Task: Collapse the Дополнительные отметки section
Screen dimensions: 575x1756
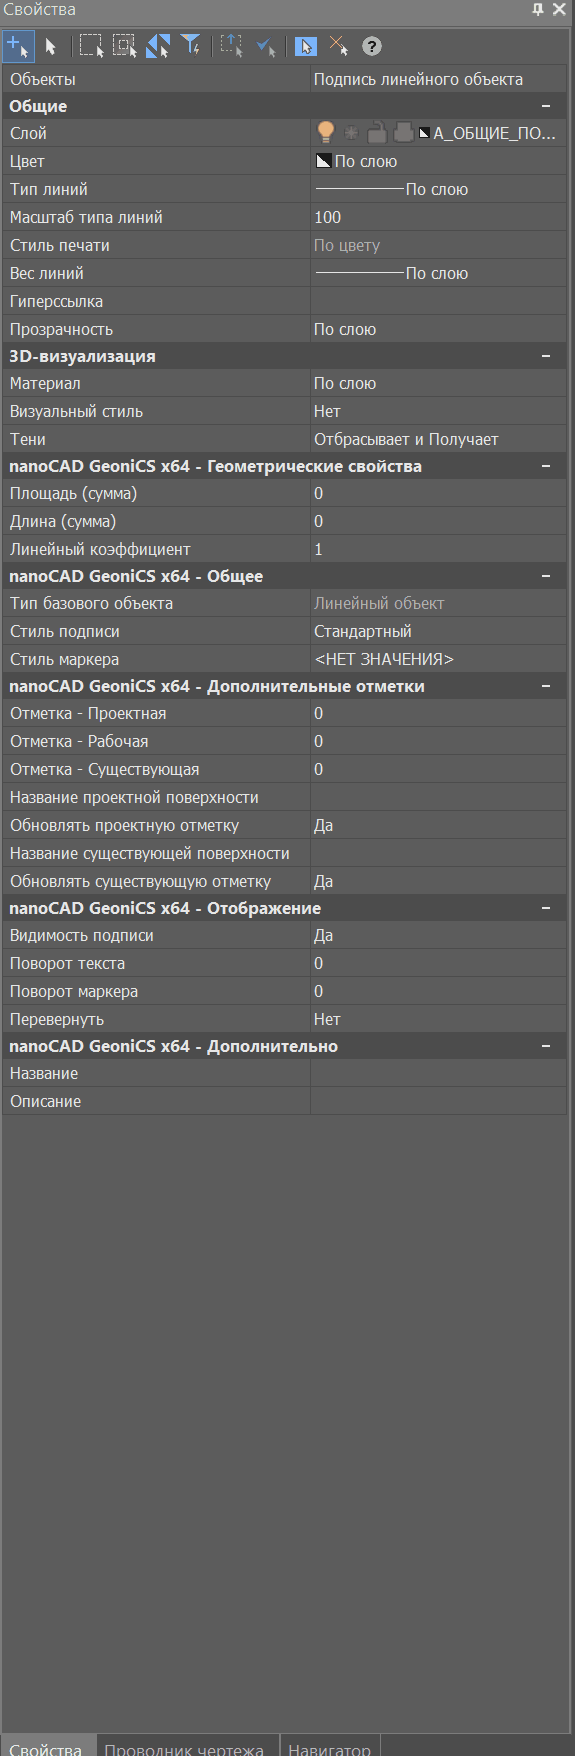Action: point(546,686)
